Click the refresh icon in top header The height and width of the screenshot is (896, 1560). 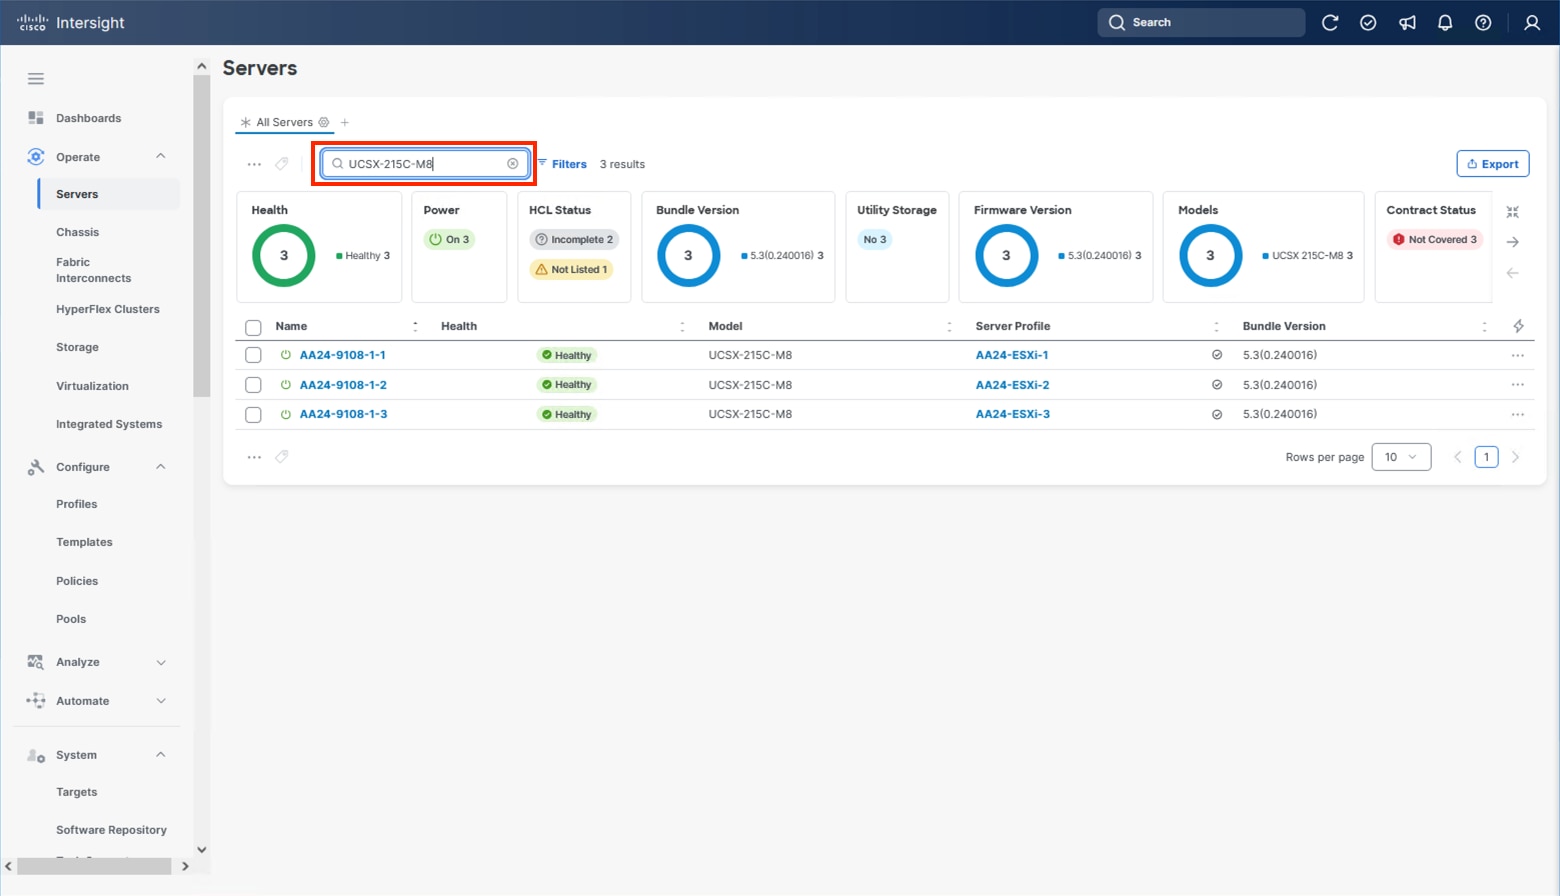[1329, 23]
